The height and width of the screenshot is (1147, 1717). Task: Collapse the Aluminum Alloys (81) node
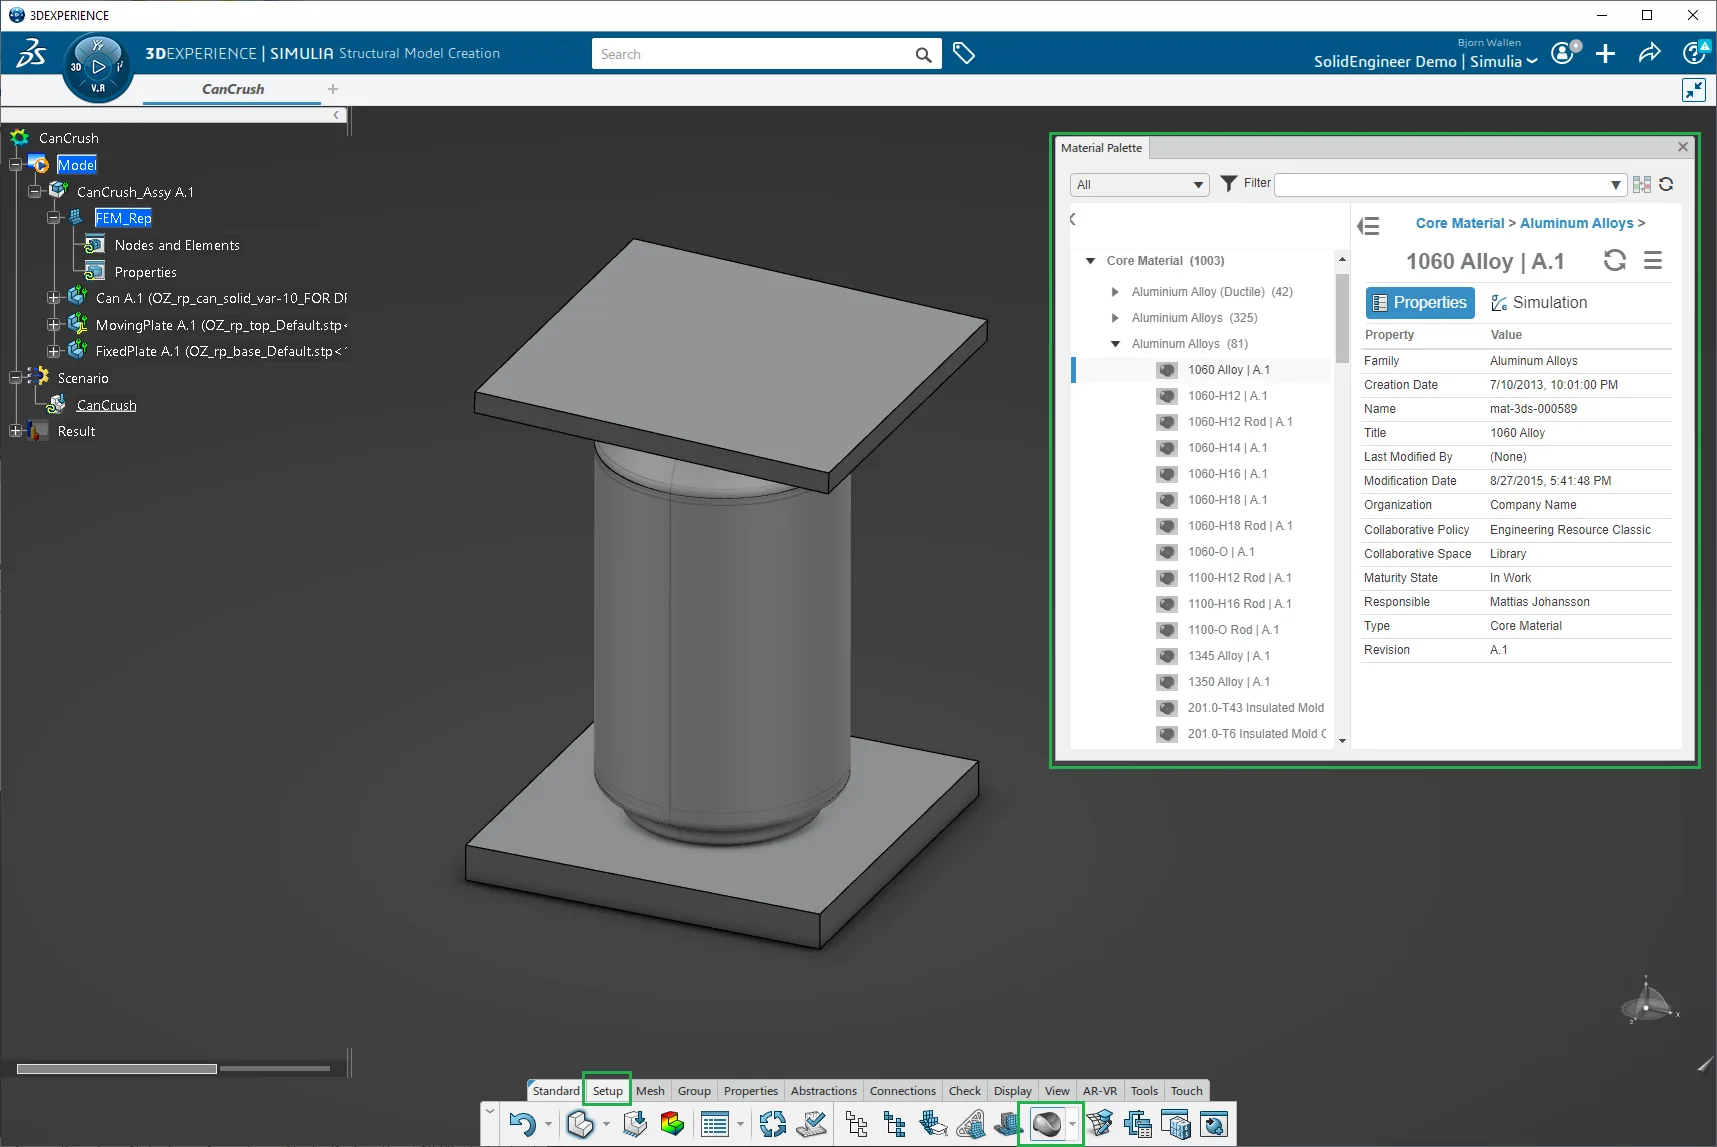click(x=1116, y=344)
